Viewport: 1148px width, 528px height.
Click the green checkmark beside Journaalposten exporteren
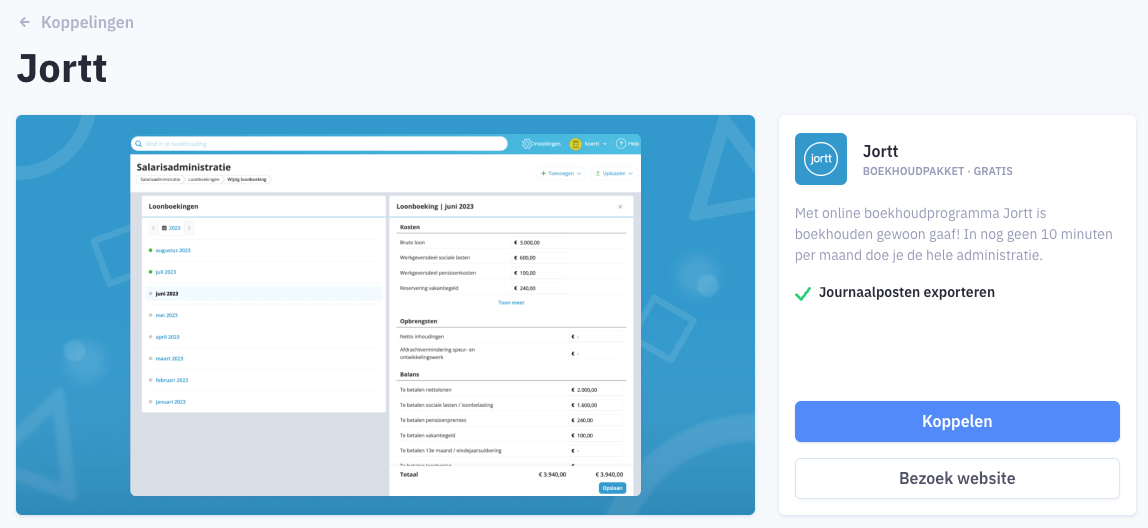[803, 293]
